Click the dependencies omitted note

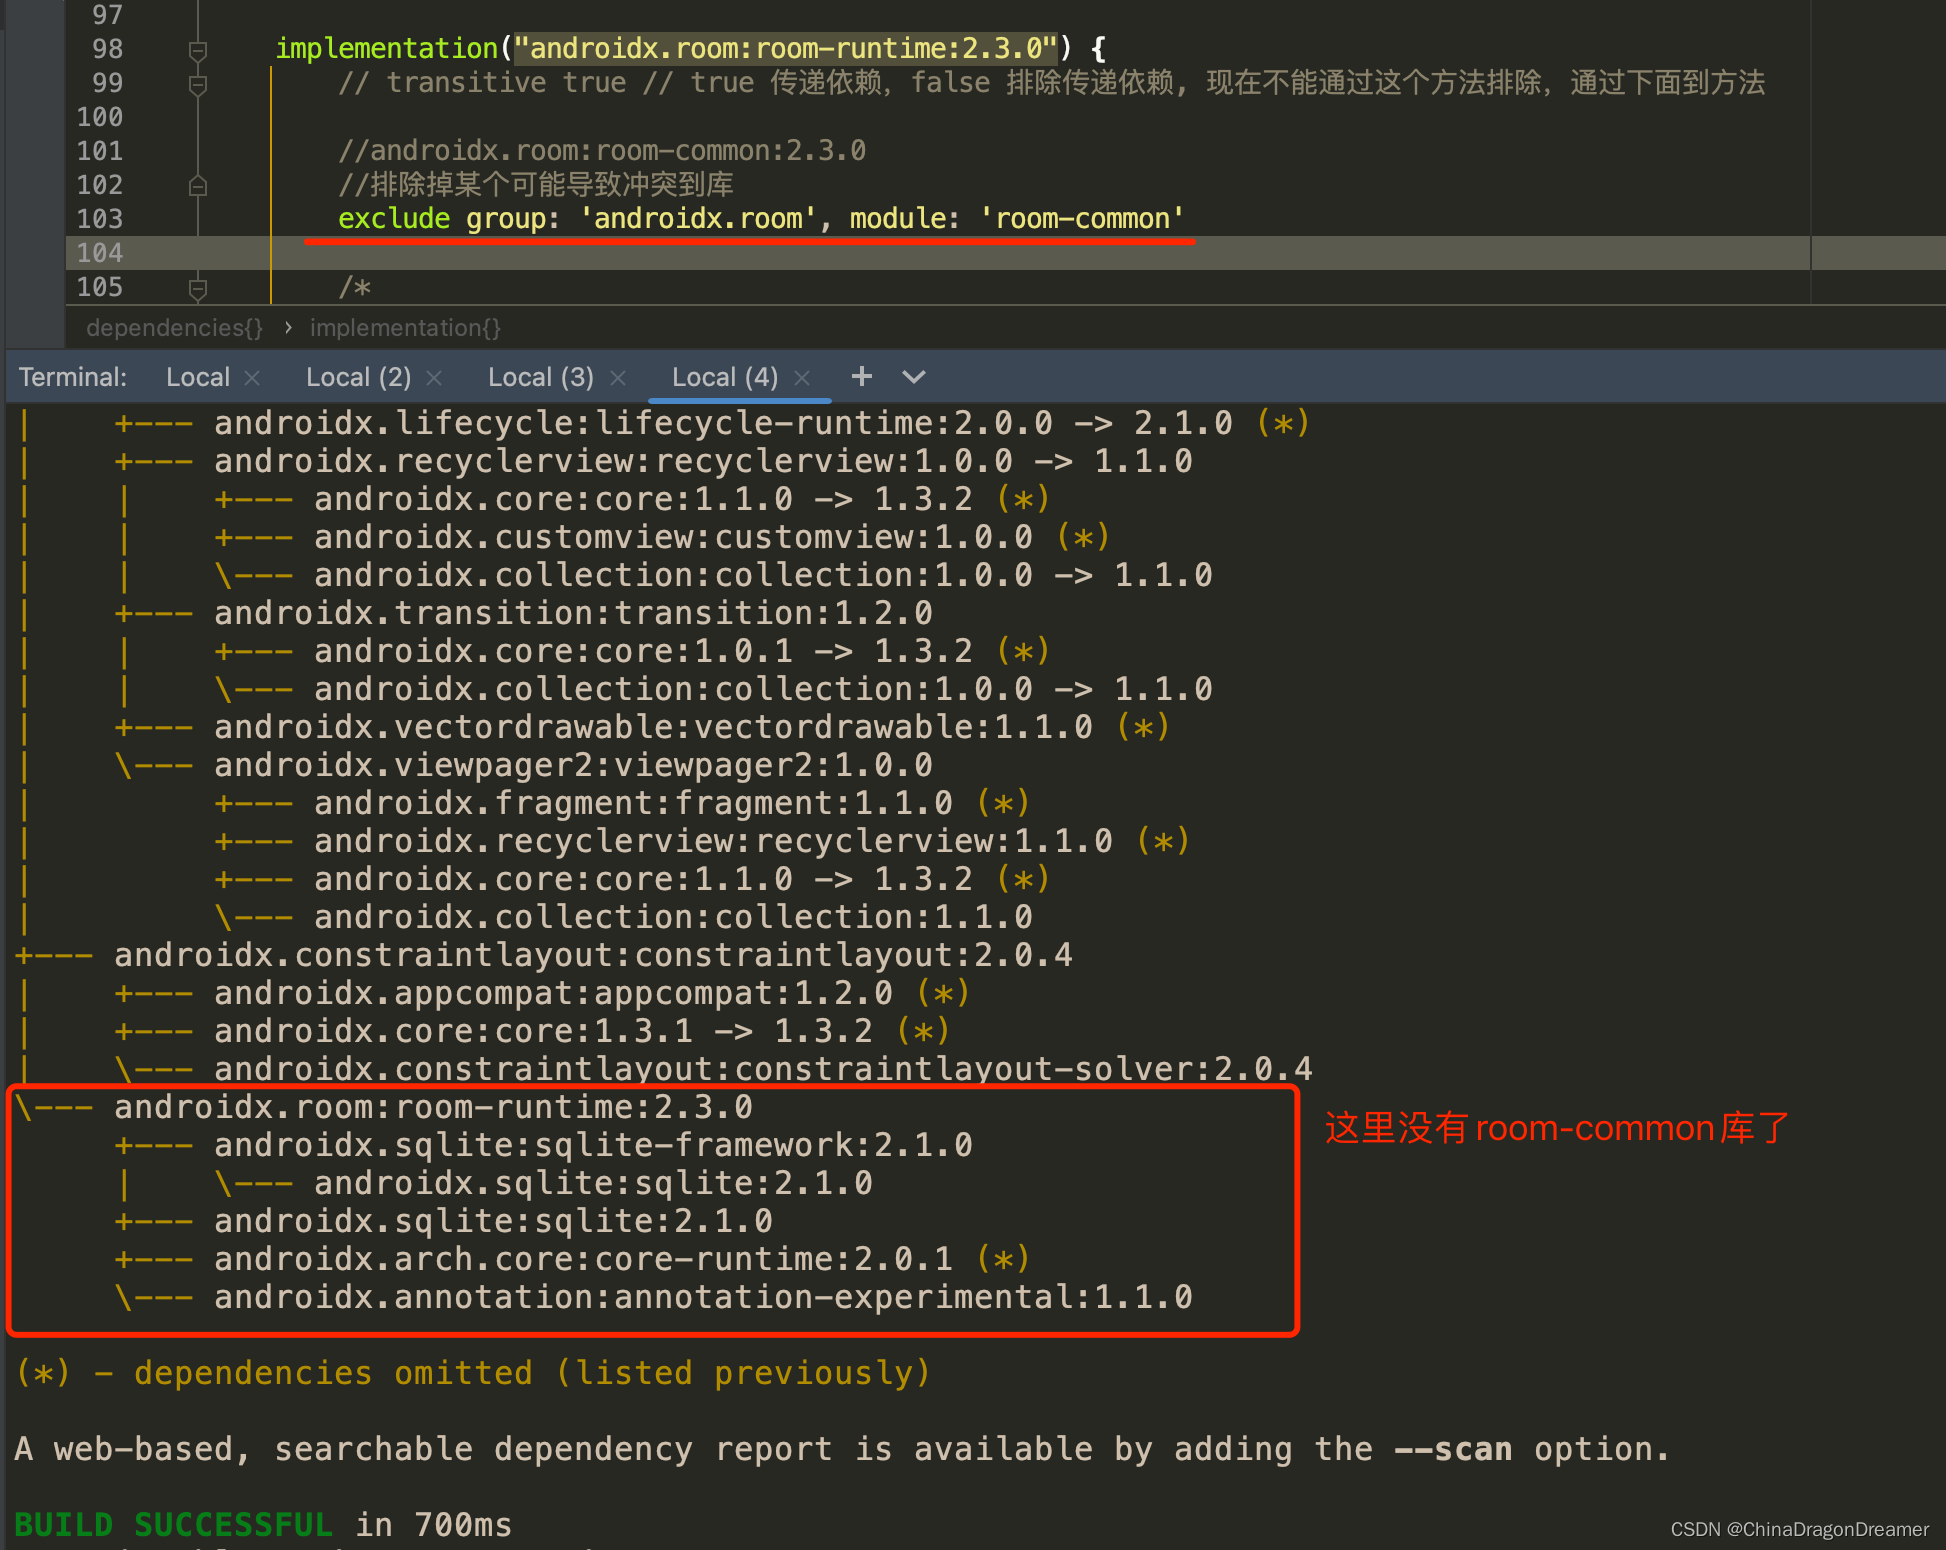coord(473,1373)
